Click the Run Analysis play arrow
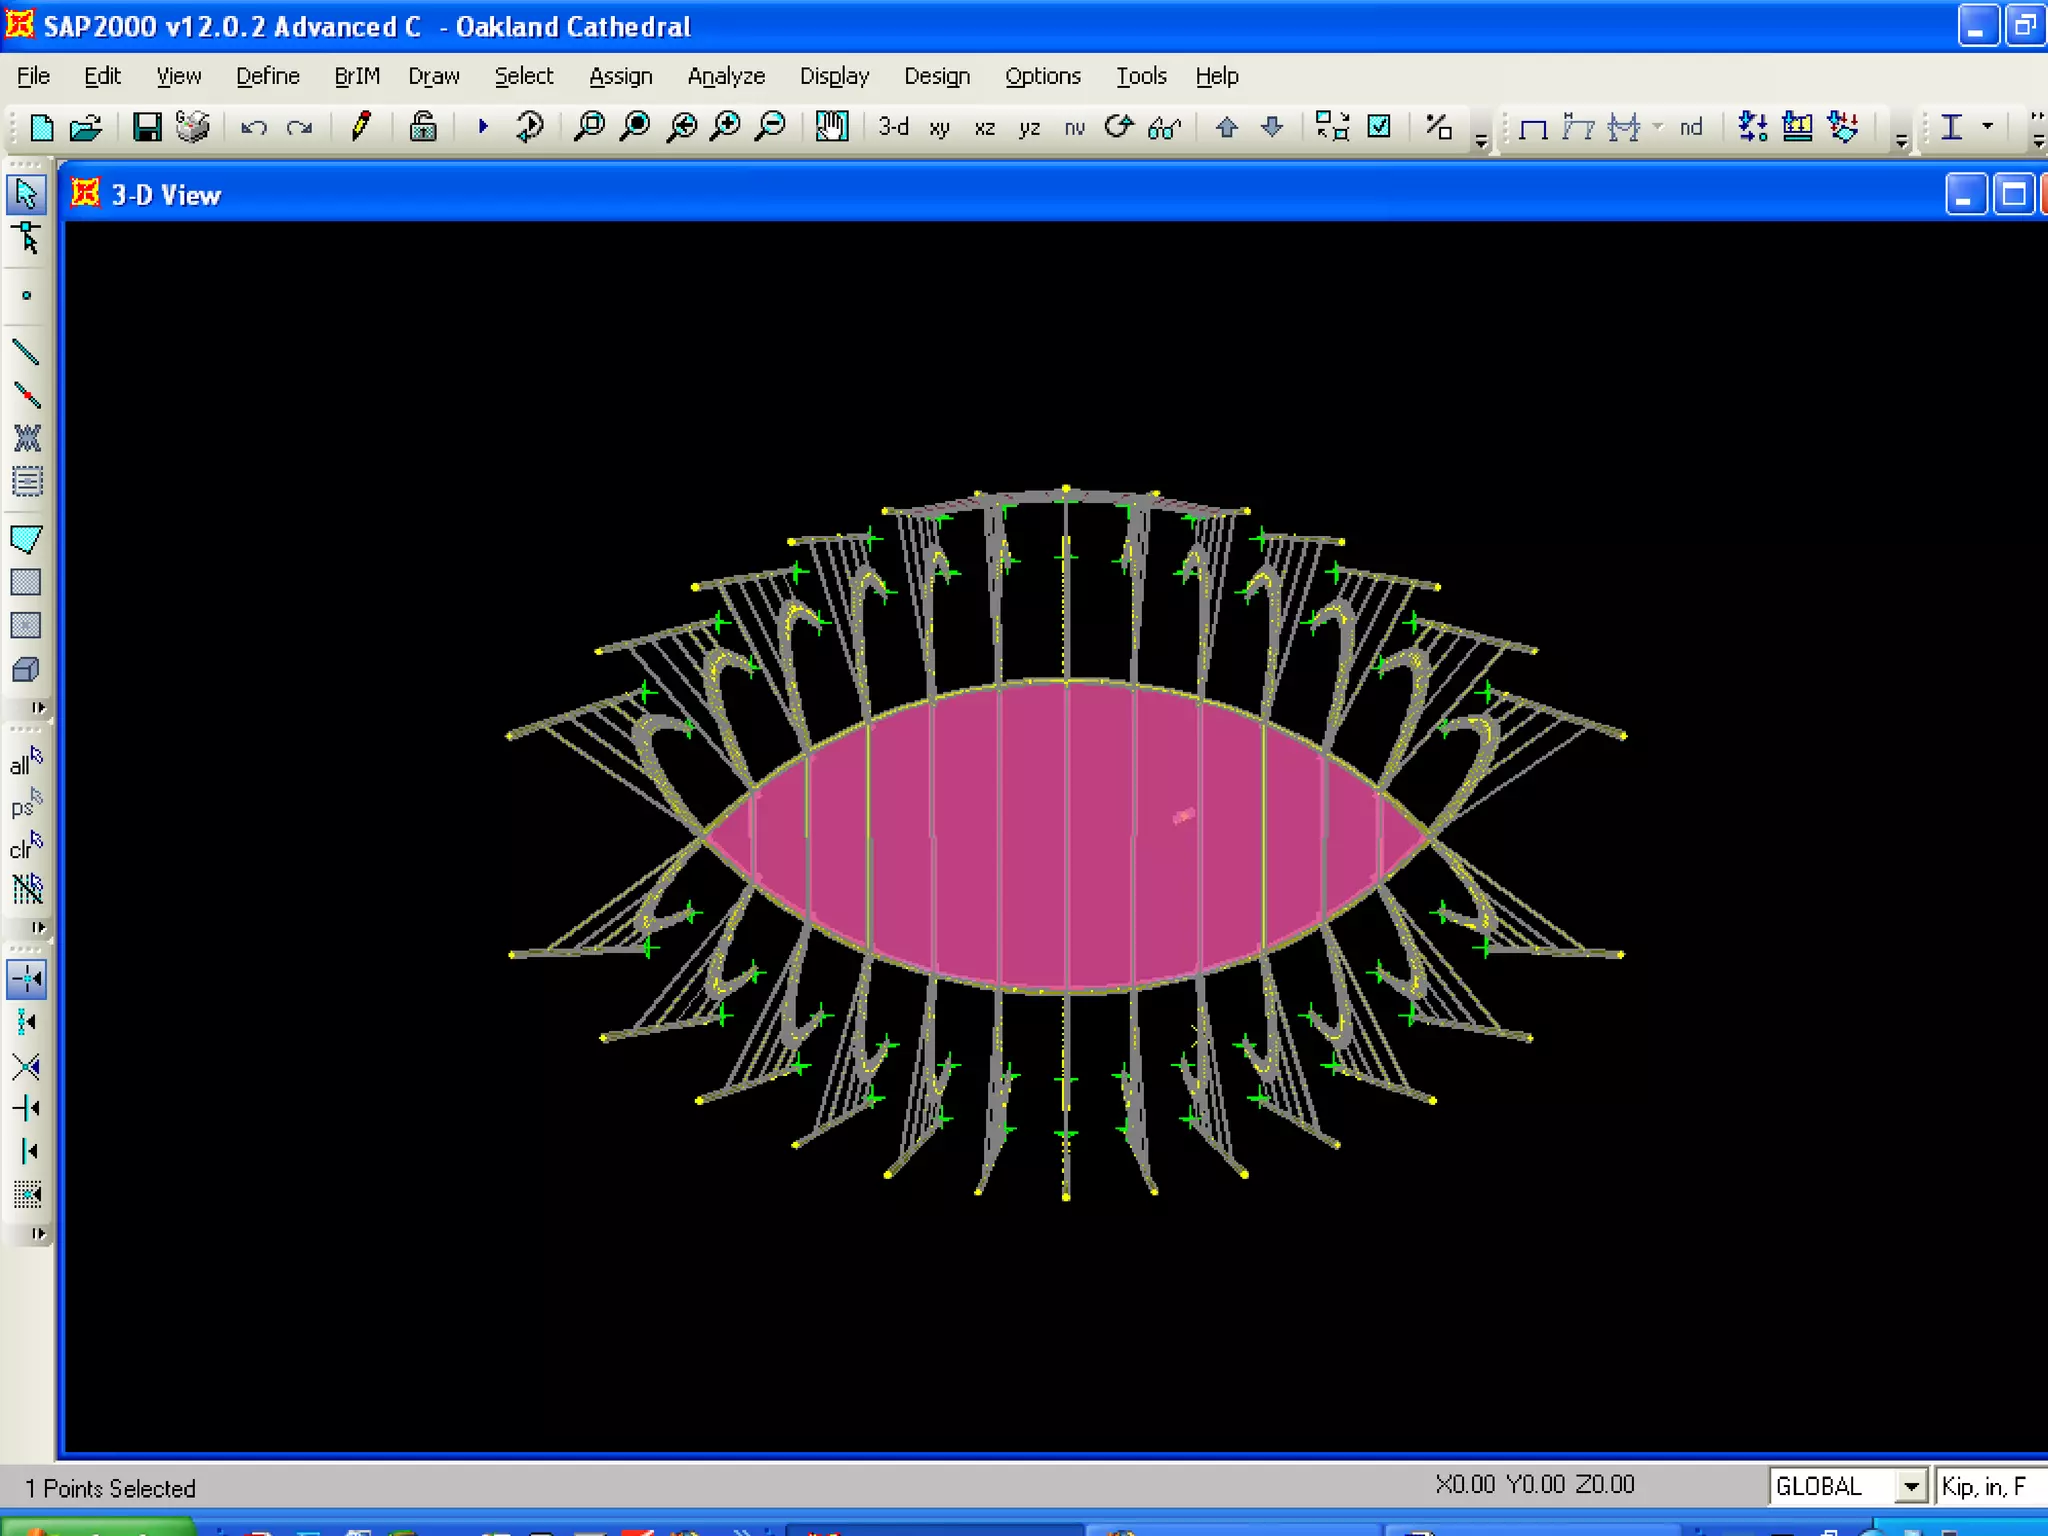Image resolution: width=2048 pixels, height=1536 pixels. [483, 127]
